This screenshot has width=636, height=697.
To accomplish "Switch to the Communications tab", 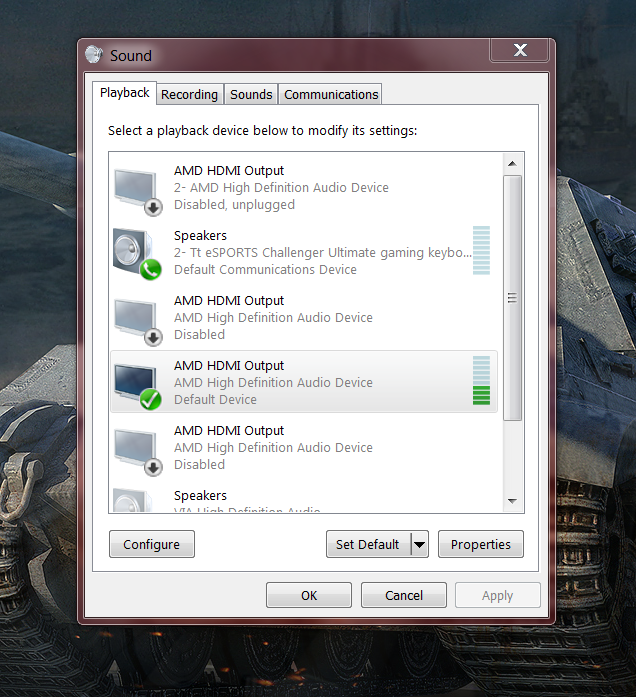I will coord(331,94).
